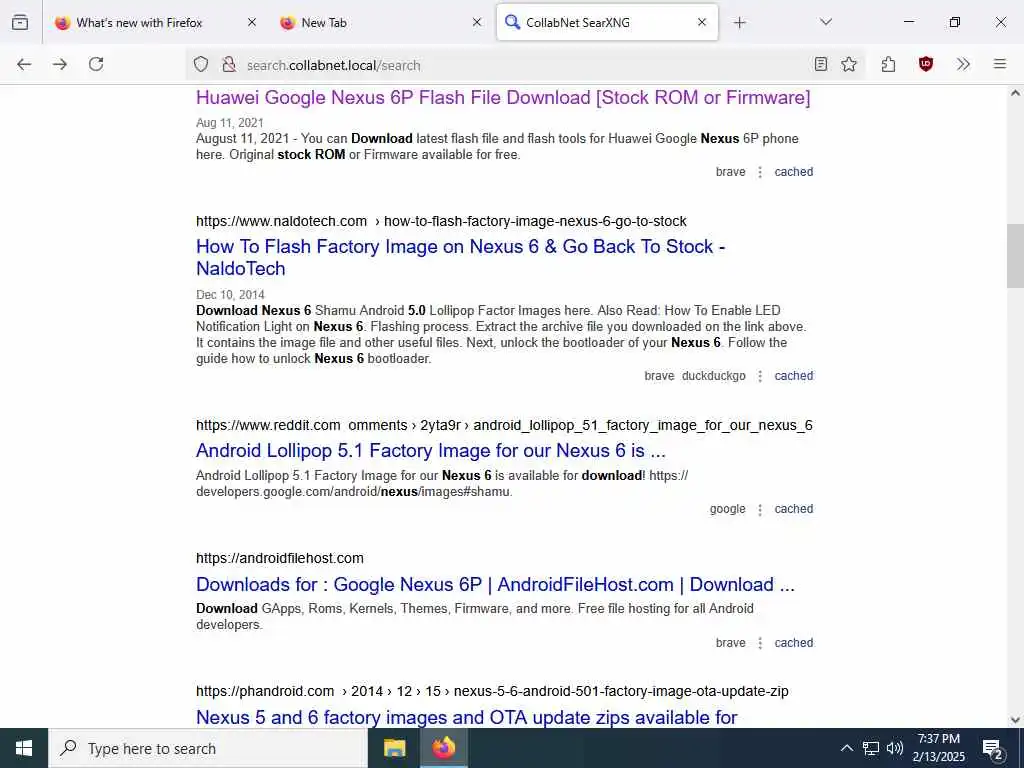Screen dimensions: 1024x768
Task: Expand the list all tabs dropdown arrow
Action: pyautogui.click(x=826, y=22)
